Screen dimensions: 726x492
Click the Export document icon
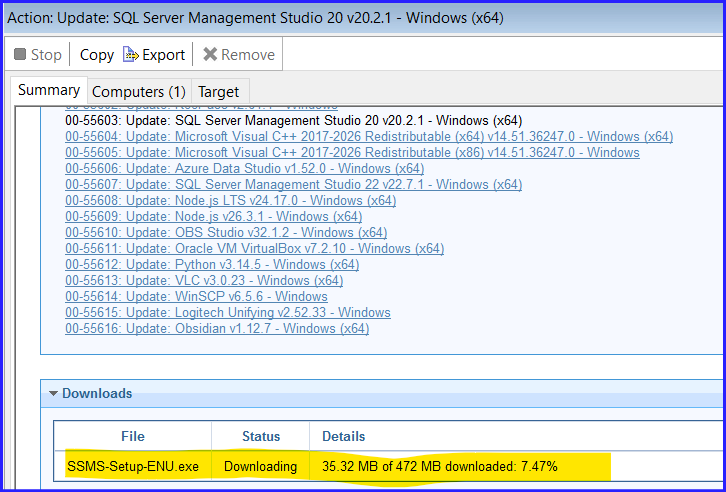[131, 55]
